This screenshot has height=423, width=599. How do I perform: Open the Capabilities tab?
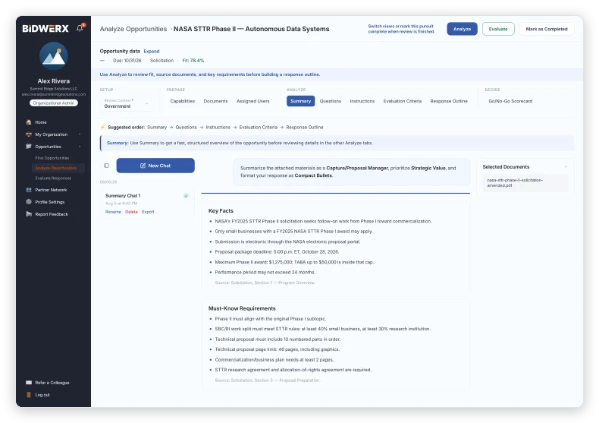point(183,101)
